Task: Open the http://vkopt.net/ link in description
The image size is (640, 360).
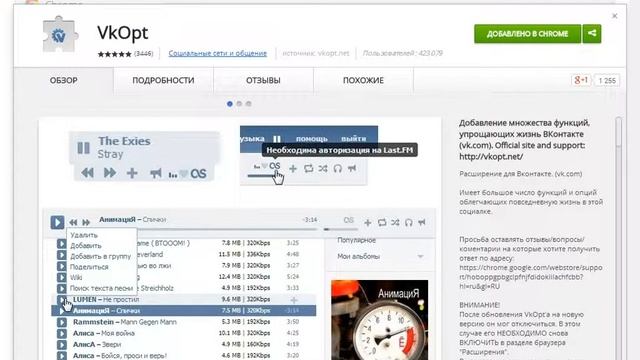Action: (491, 157)
